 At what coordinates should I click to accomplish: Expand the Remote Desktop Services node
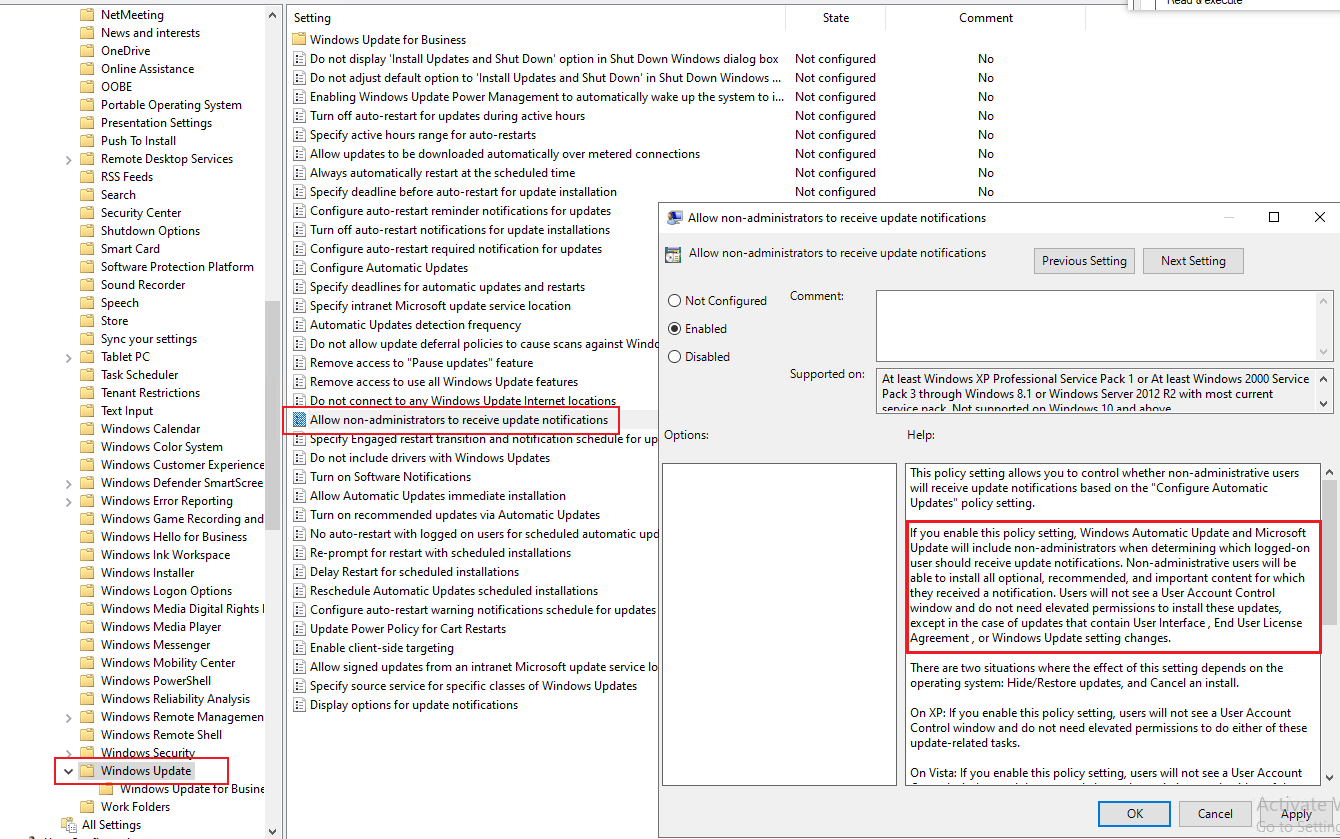click(x=68, y=159)
